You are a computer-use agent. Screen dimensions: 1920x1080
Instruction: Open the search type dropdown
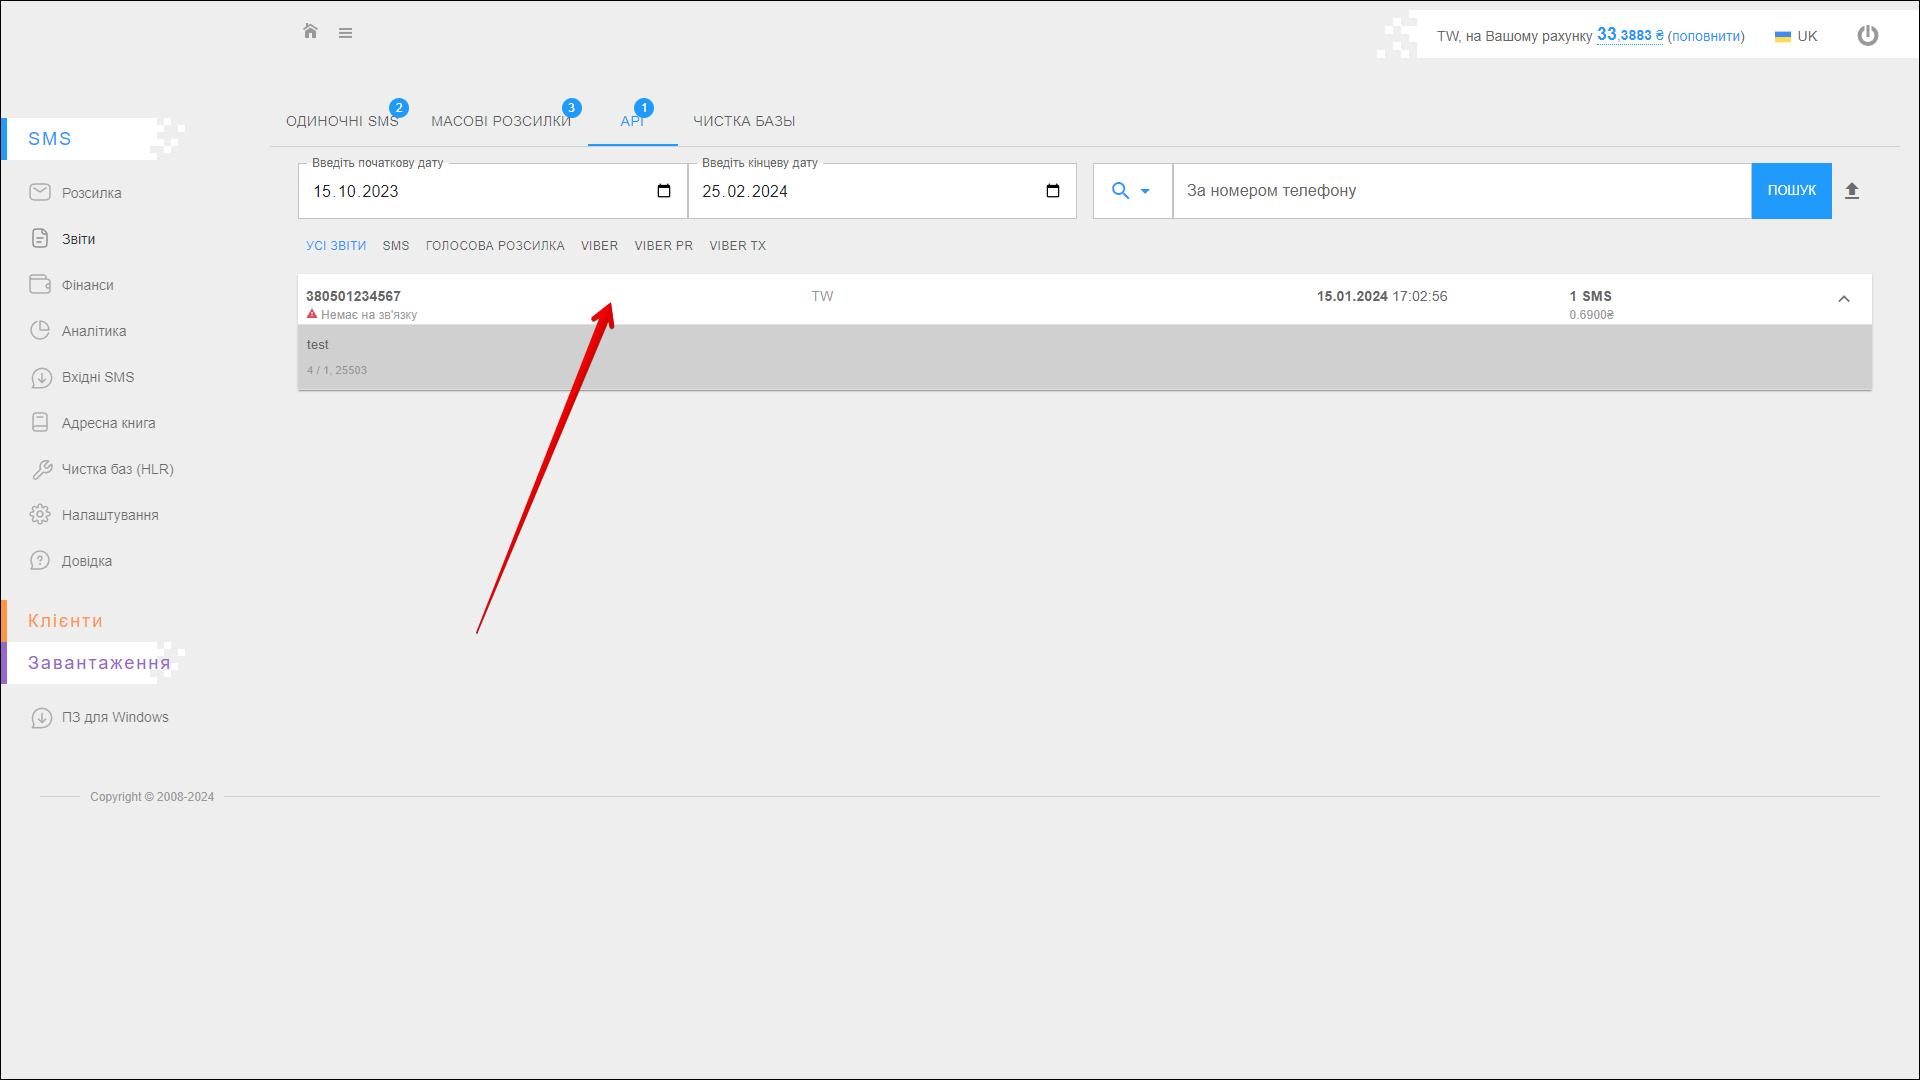(1131, 191)
